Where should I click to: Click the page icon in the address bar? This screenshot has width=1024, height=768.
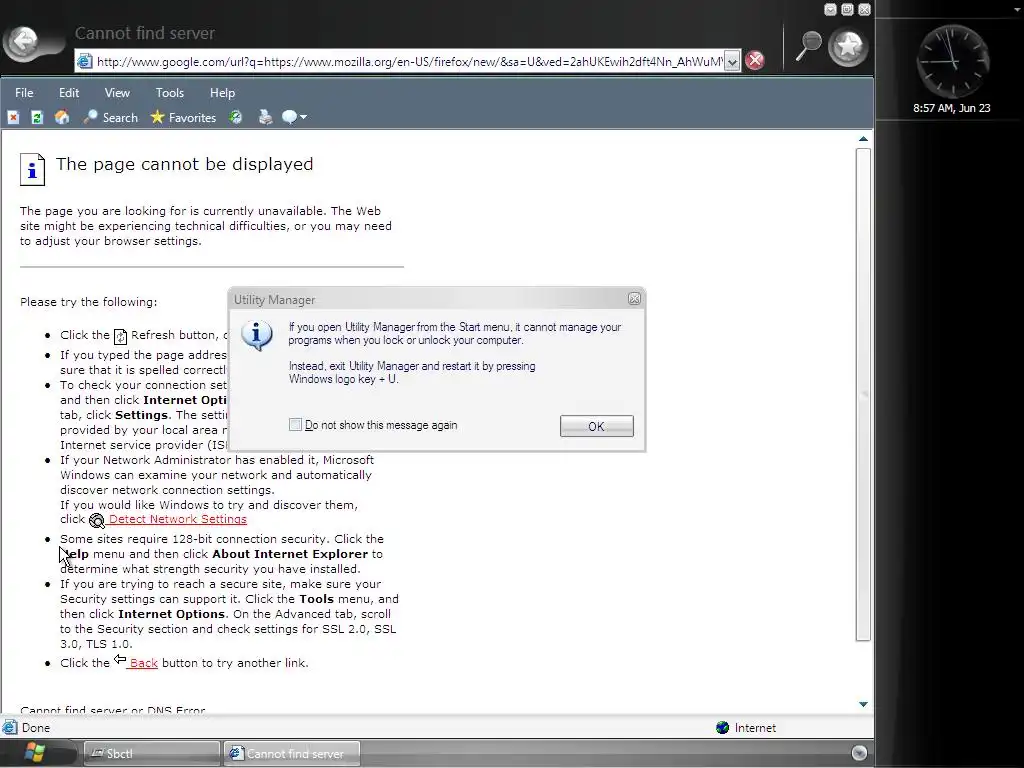[84, 61]
